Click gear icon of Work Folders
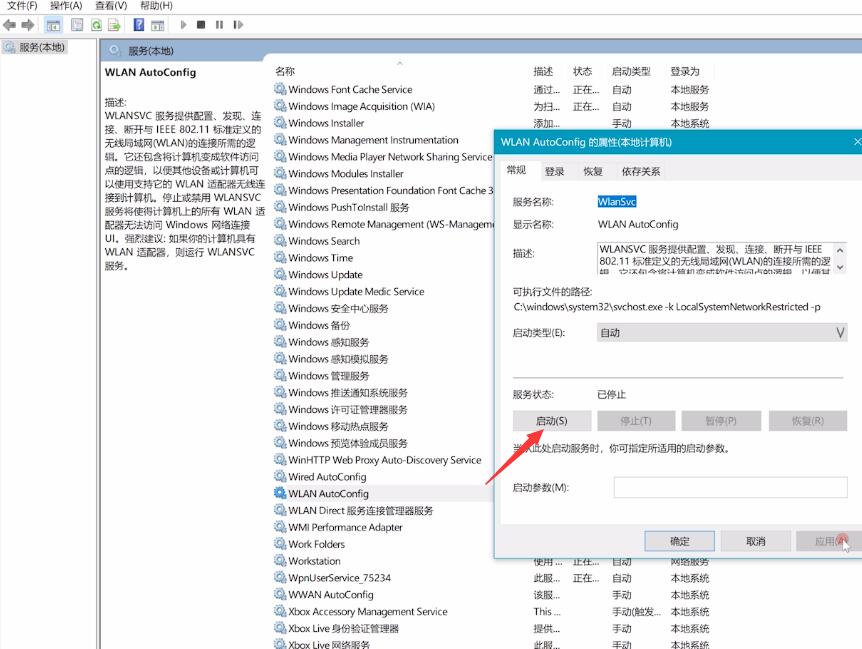Screen dimensions: 862x649 click(280, 543)
